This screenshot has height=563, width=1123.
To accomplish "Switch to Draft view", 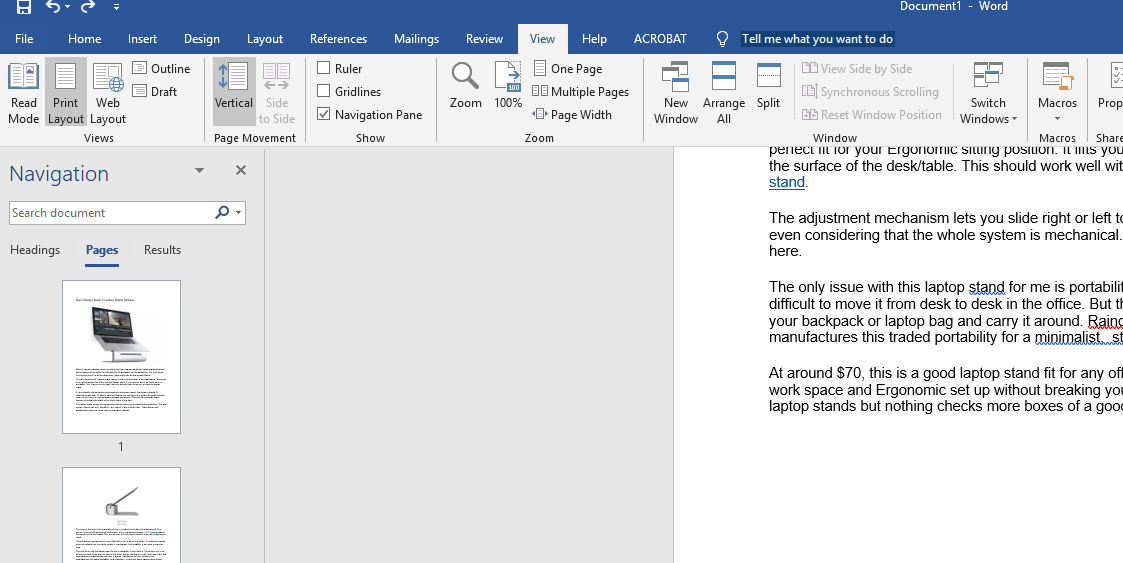I will 155,92.
